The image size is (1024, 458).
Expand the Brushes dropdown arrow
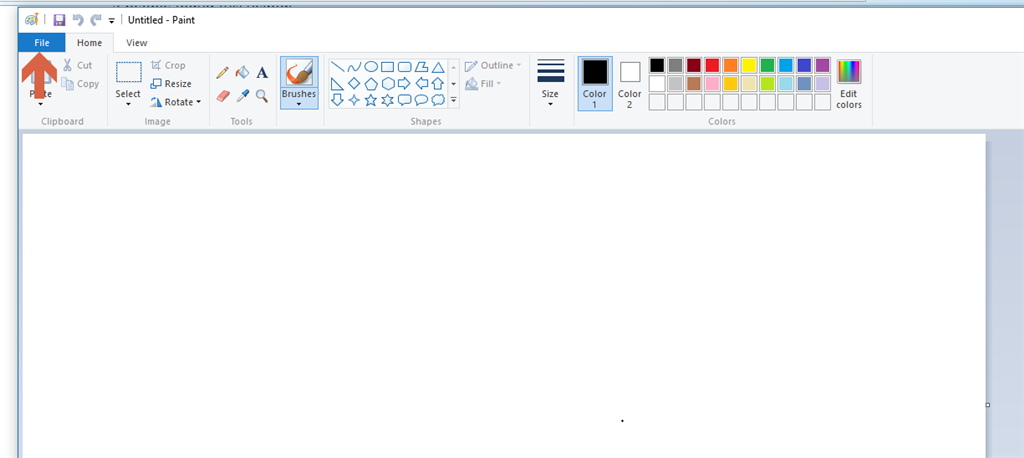(x=299, y=105)
